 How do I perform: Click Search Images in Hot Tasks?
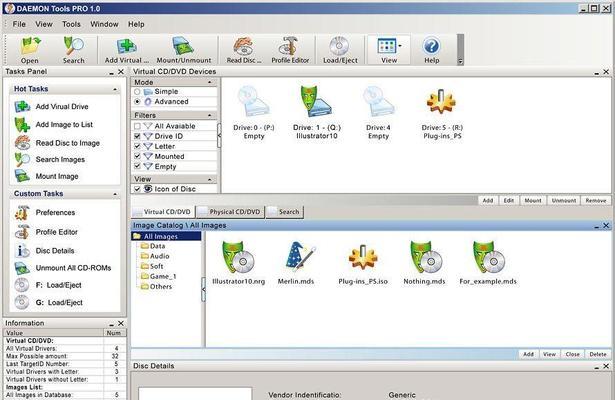pos(50,159)
